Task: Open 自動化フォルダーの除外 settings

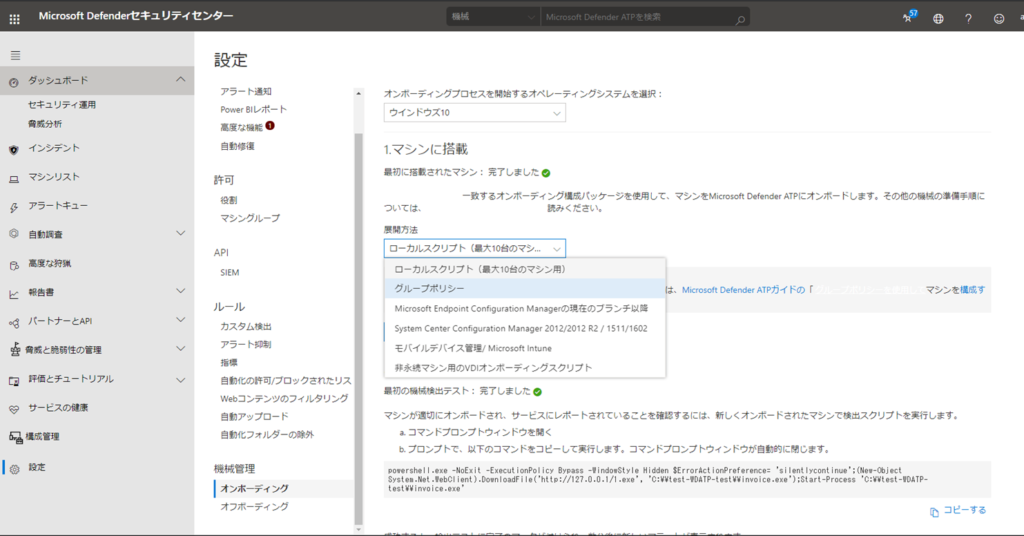Action: tap(266, 435)
